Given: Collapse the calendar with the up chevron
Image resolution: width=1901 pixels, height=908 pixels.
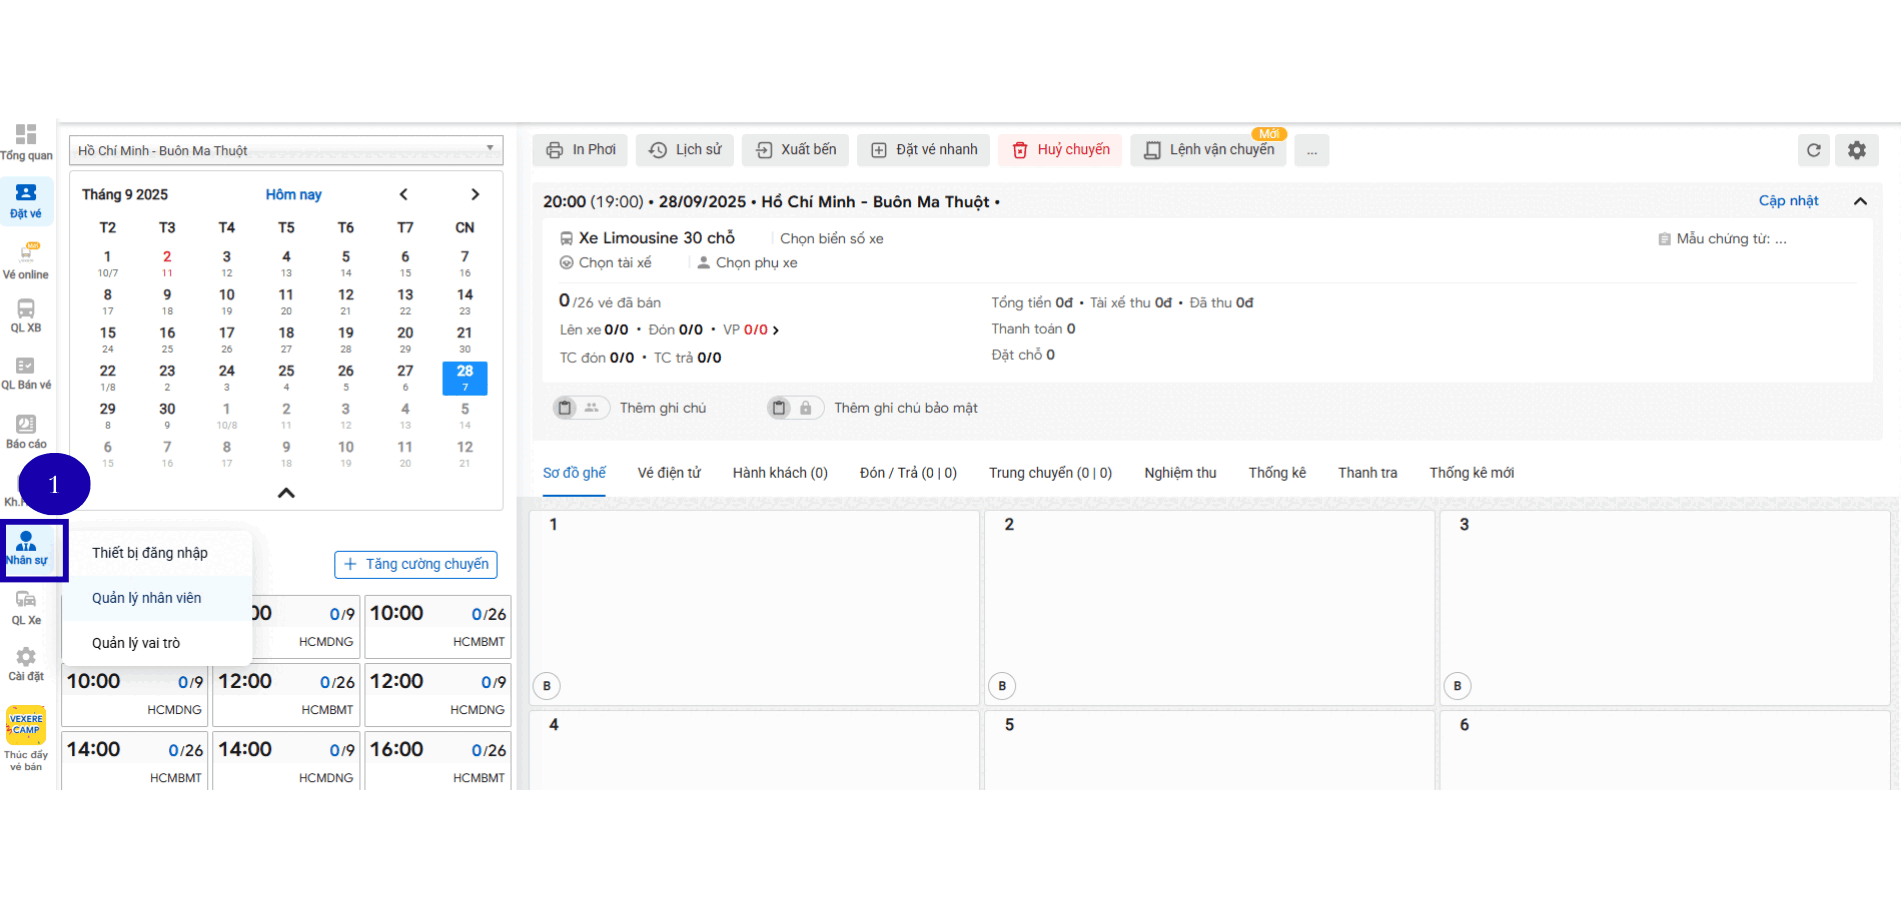Looking at the screenshot, I should pos(286,493).
